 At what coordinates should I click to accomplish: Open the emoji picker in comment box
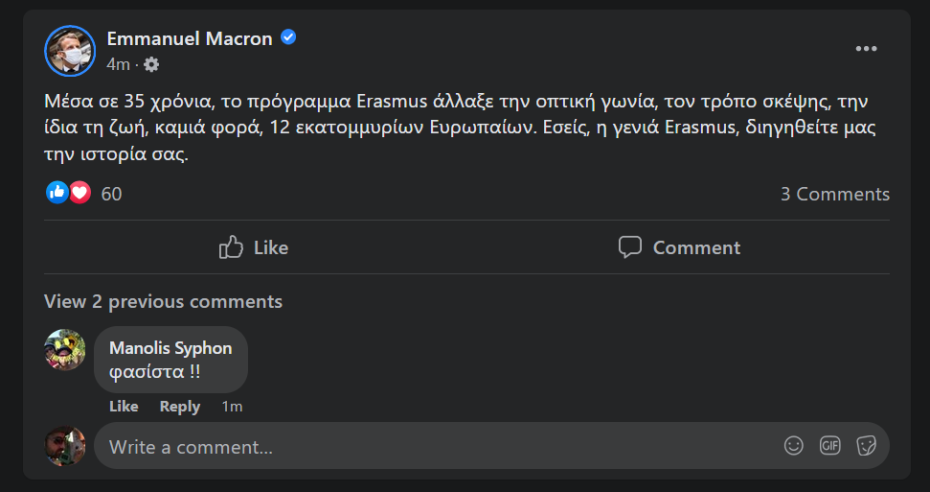[x=794, y=446]
